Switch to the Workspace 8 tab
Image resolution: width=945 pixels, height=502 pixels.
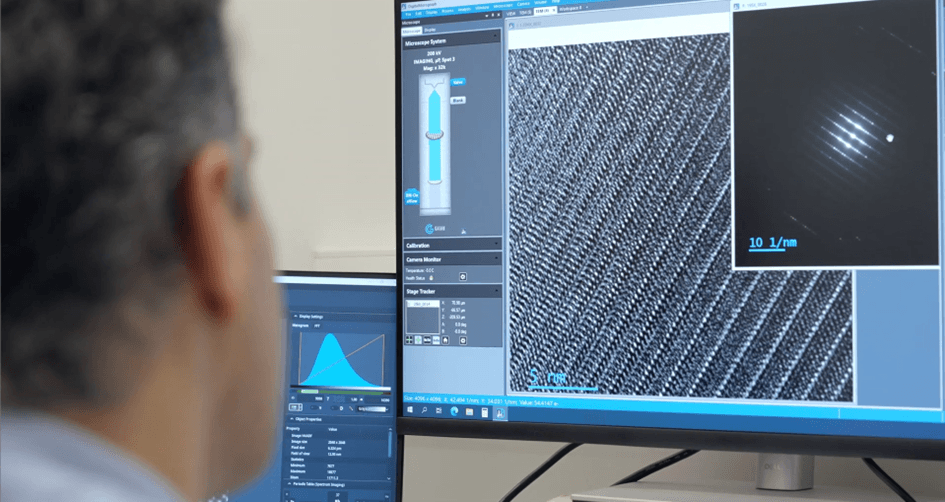pyautogui.click(x=571, y=8)
